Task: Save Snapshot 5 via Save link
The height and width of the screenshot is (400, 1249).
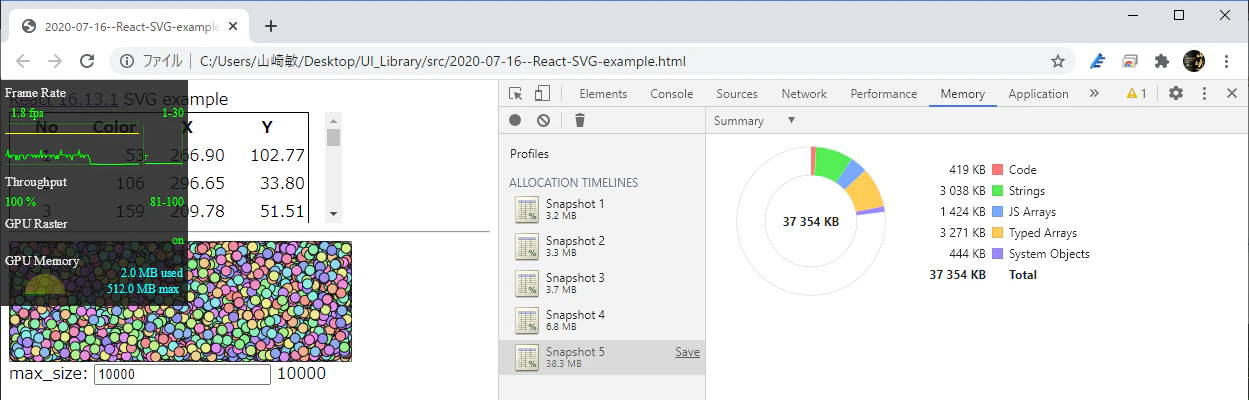Action: coord(687,352)
